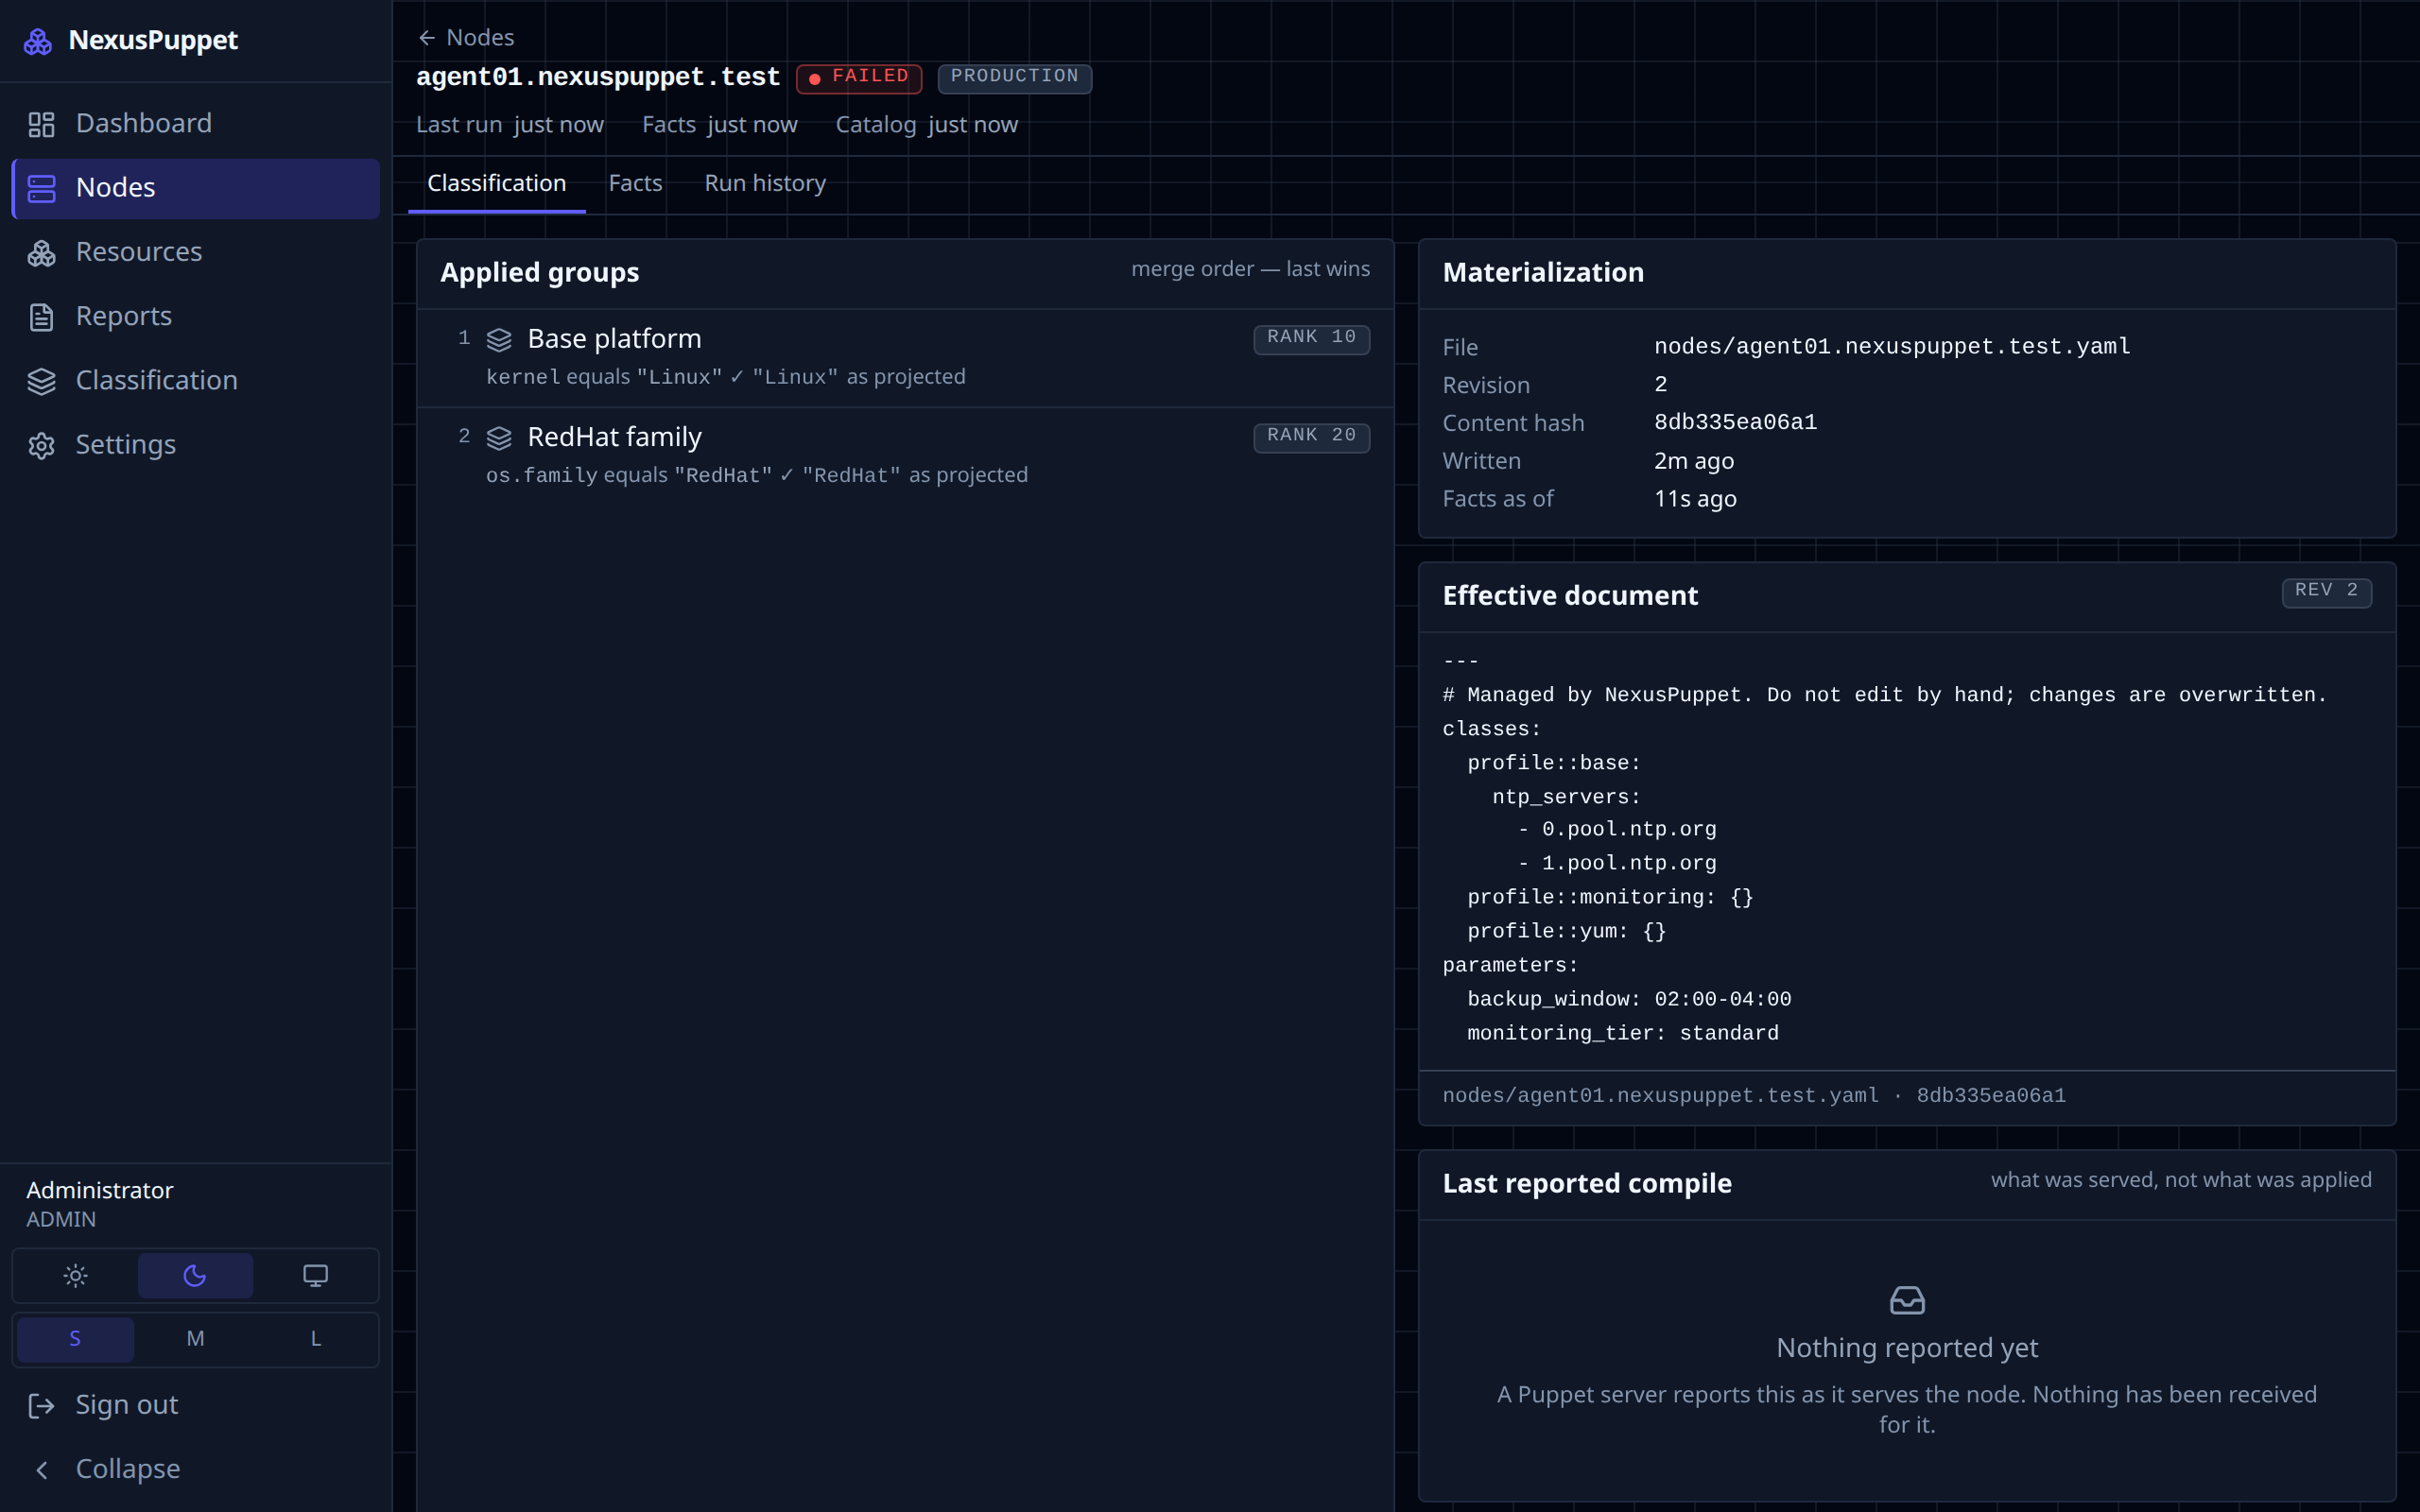Set text size to M
Viewport: 2420px width, 1512px height.
pyautogui.click(x=195, y=1339)
